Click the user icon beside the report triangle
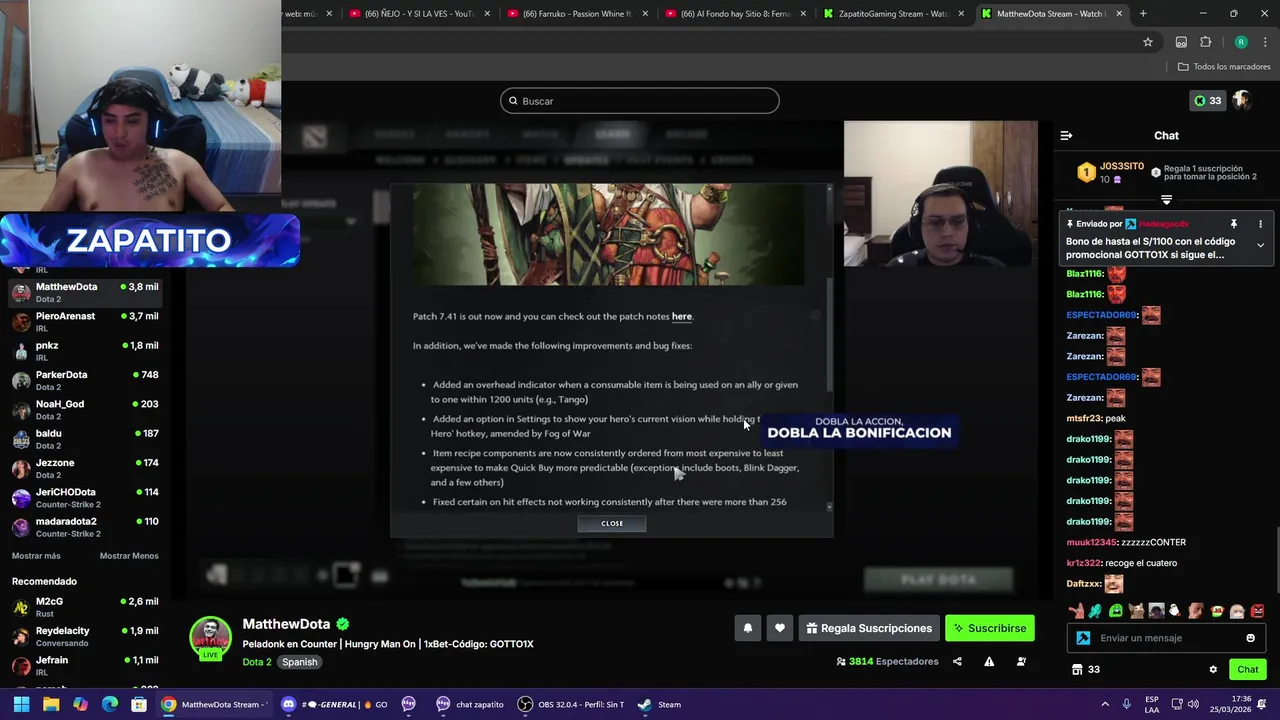Viewport: 1280px width, 720px height. click(1021, 661)
